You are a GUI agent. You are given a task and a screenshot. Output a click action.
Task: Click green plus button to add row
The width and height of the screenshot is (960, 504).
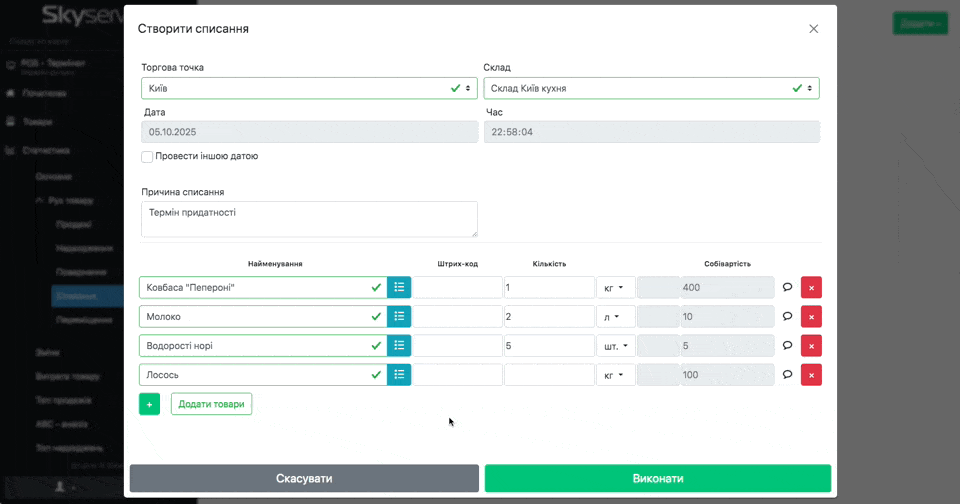click(149, 404)
